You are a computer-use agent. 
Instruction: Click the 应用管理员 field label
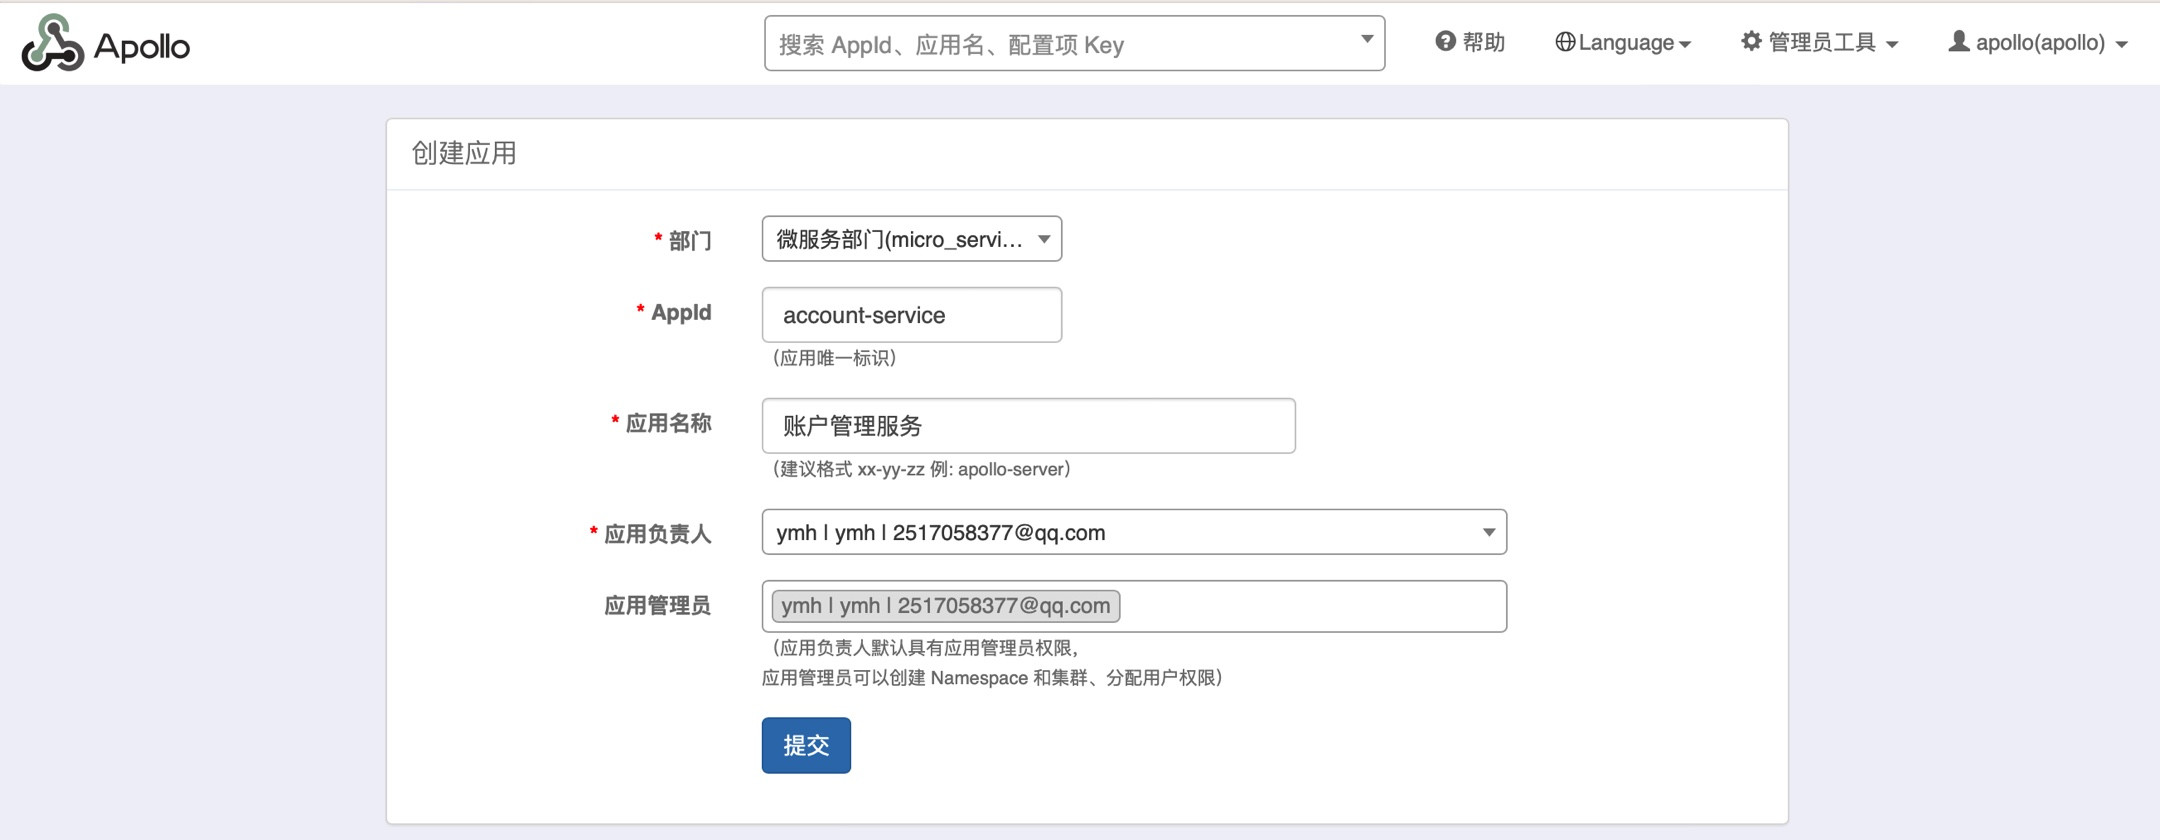(x=657, y=605)
